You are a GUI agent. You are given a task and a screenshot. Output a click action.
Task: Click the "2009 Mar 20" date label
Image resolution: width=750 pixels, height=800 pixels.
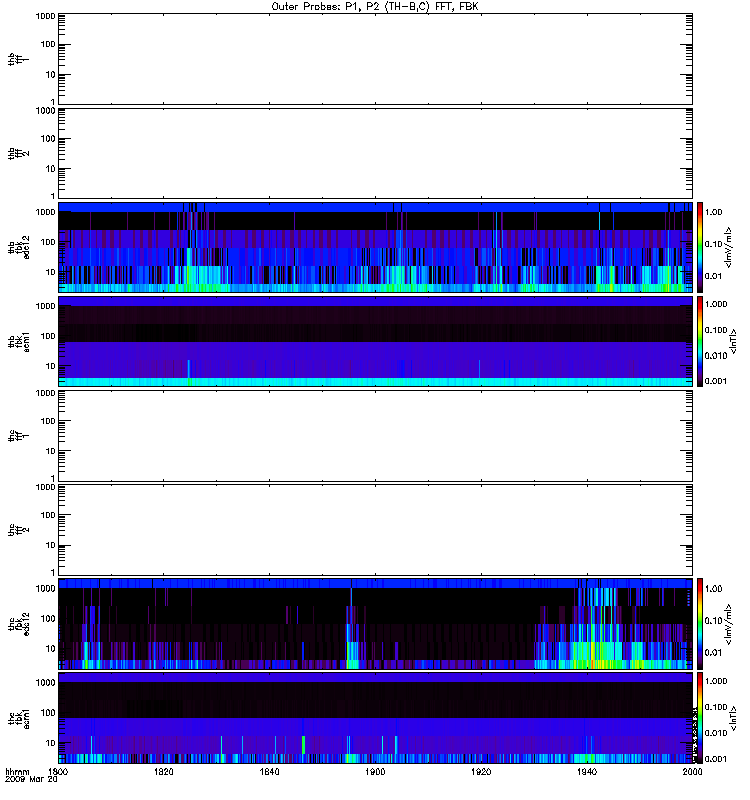[x=31, y=779]
